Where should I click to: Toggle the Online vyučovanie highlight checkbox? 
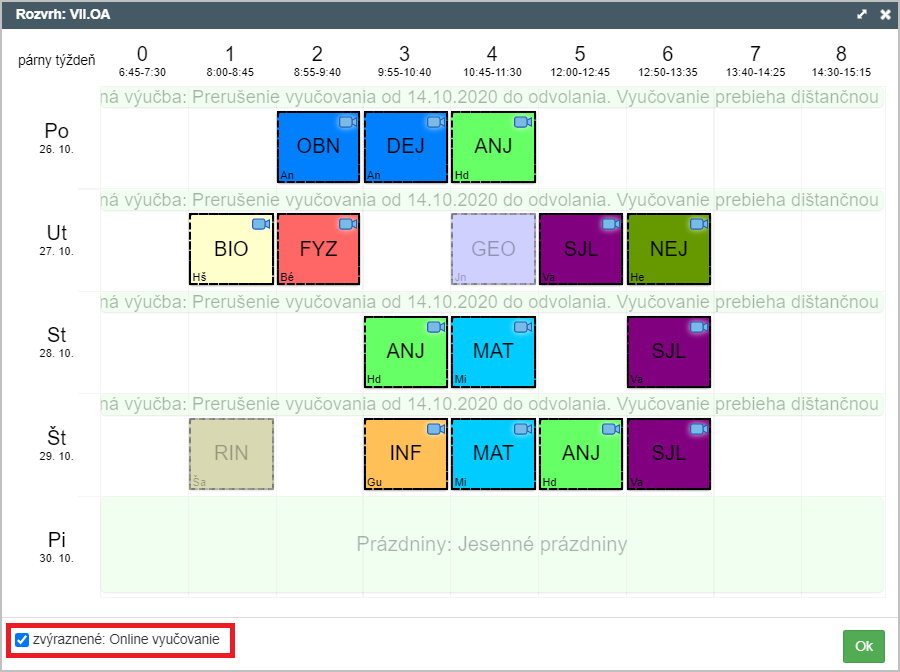[x=22, y=640]
